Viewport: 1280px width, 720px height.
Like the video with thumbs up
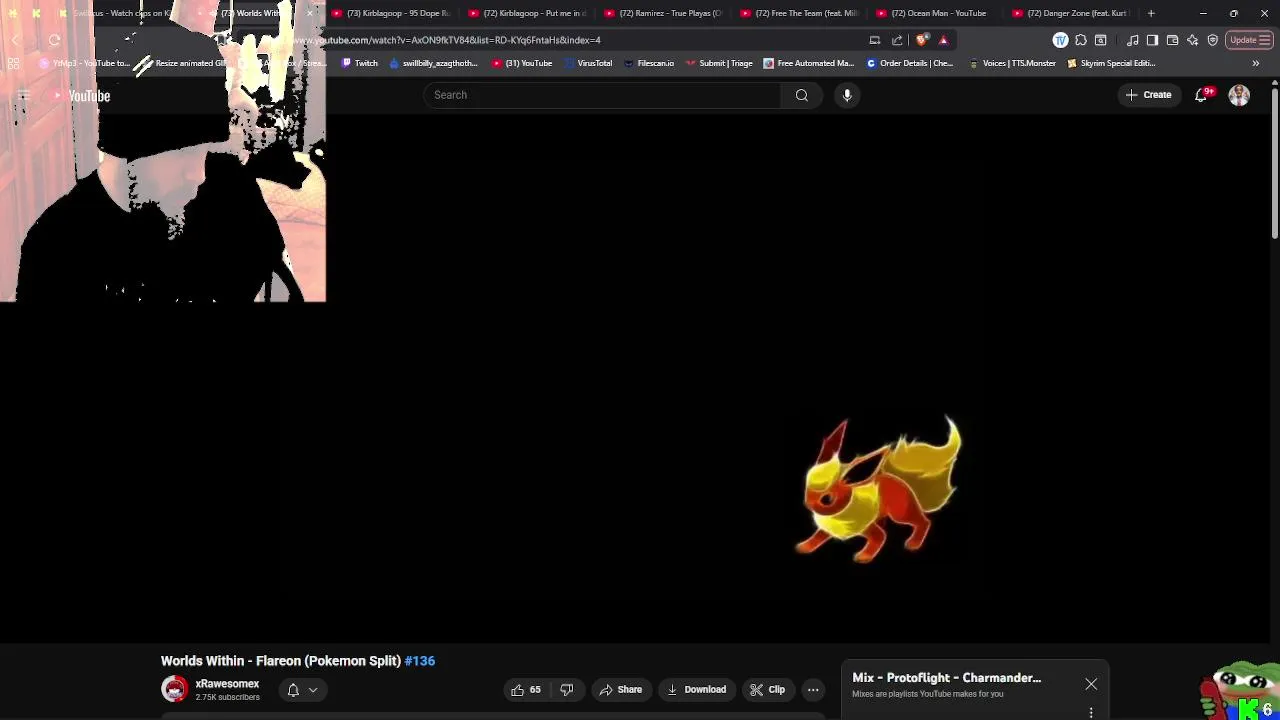[x=525, y=690]
